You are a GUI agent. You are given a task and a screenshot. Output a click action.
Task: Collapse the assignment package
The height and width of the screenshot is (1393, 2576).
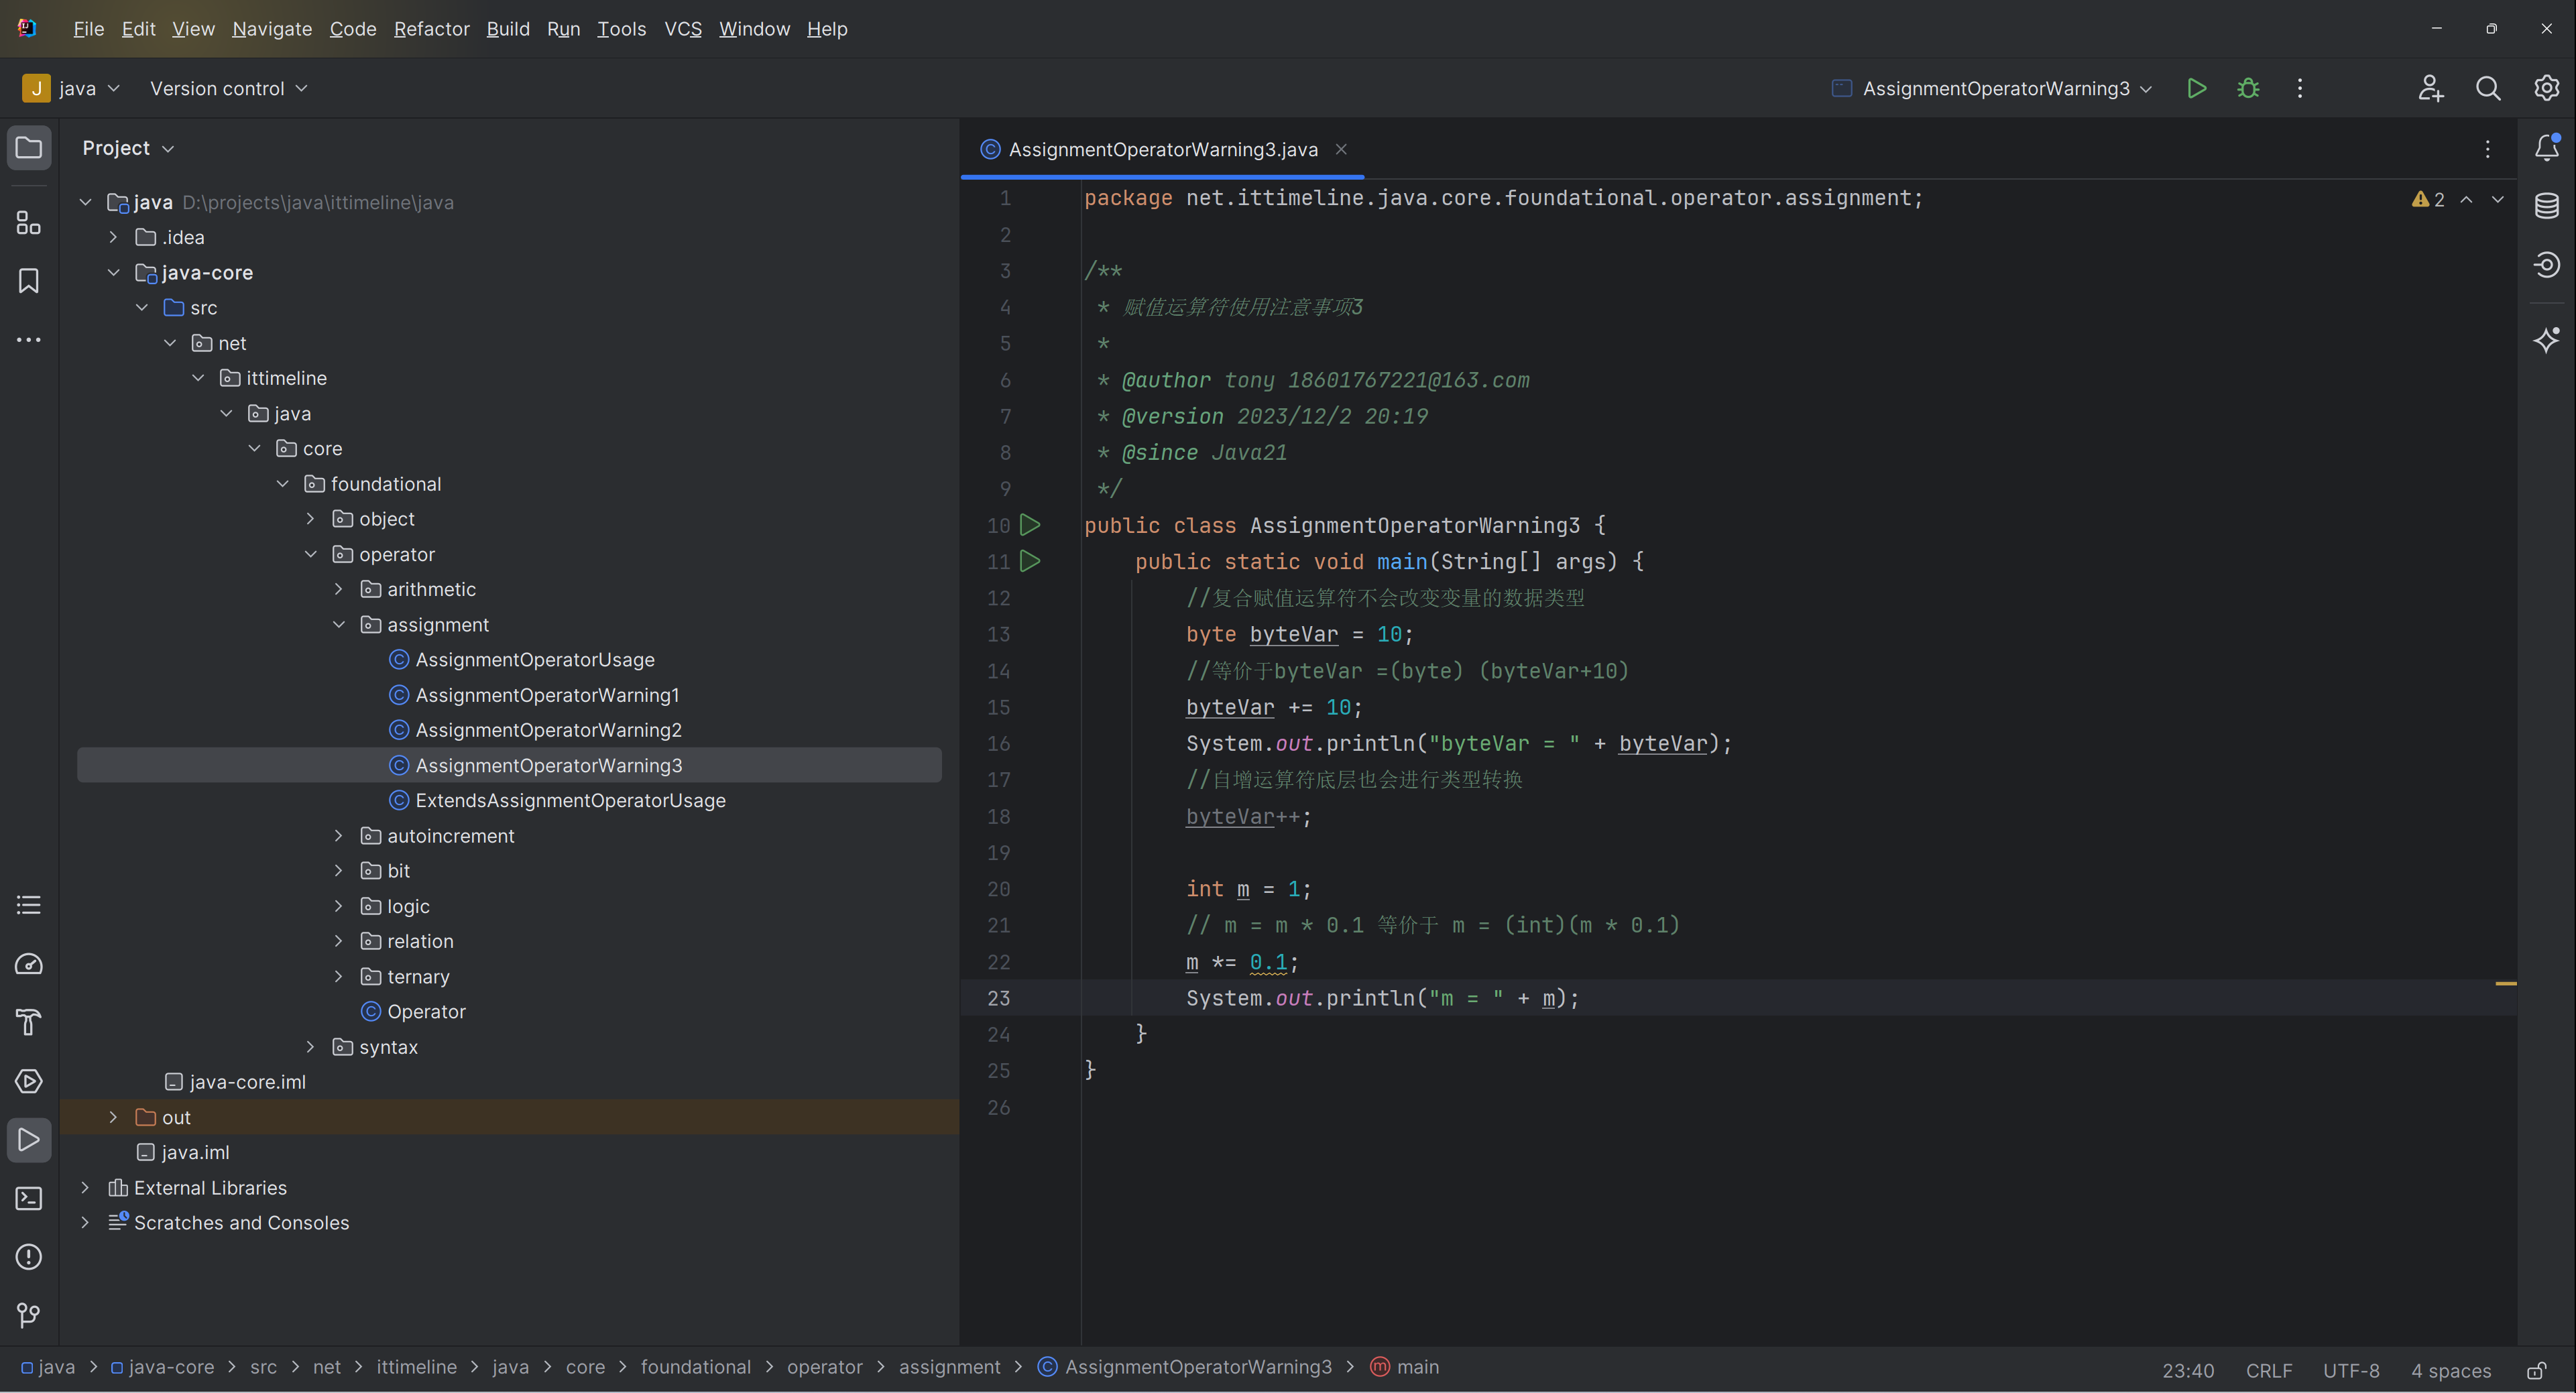tap(338, 624)
